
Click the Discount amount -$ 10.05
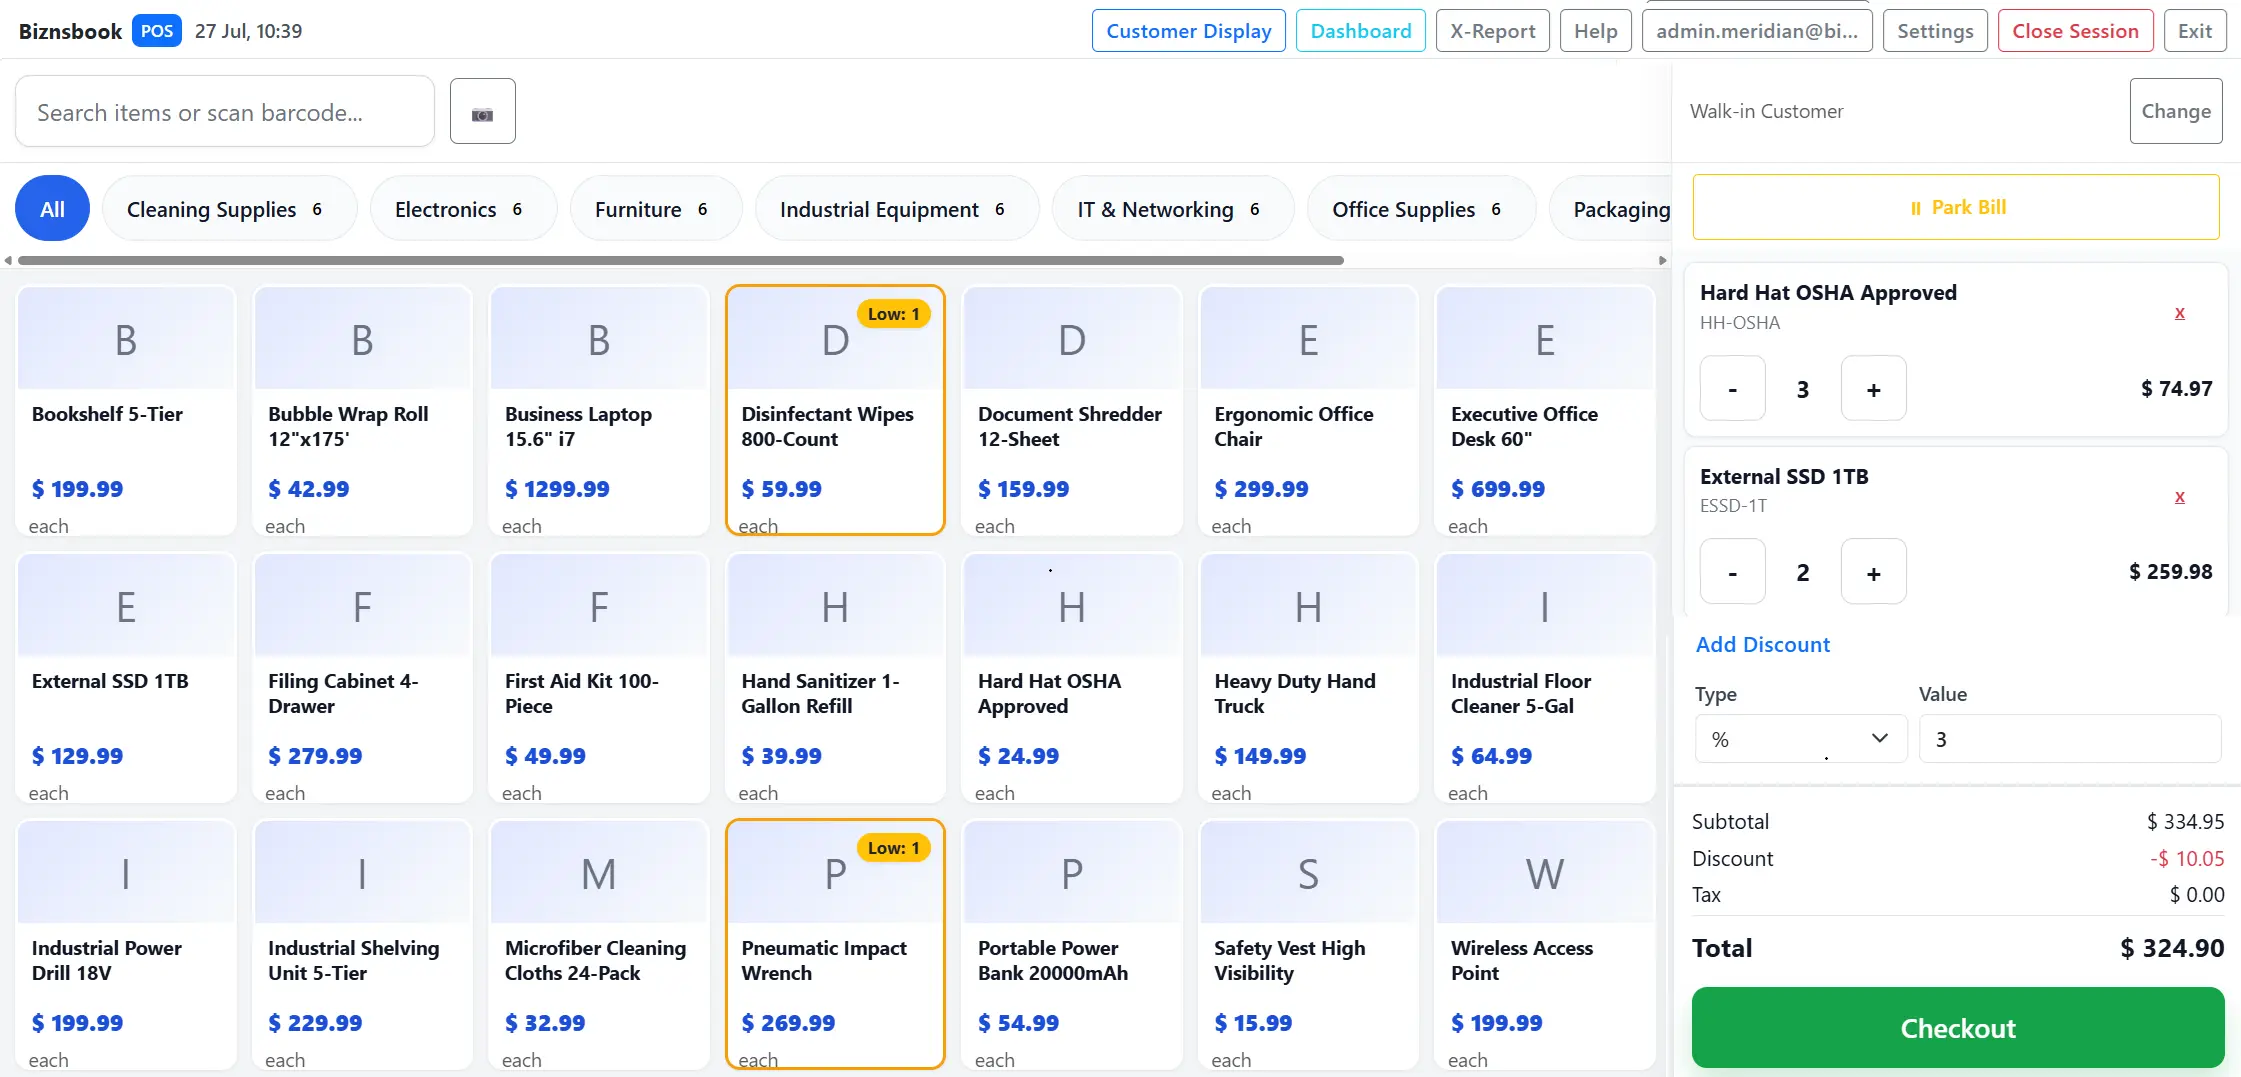coord(2187,859)
